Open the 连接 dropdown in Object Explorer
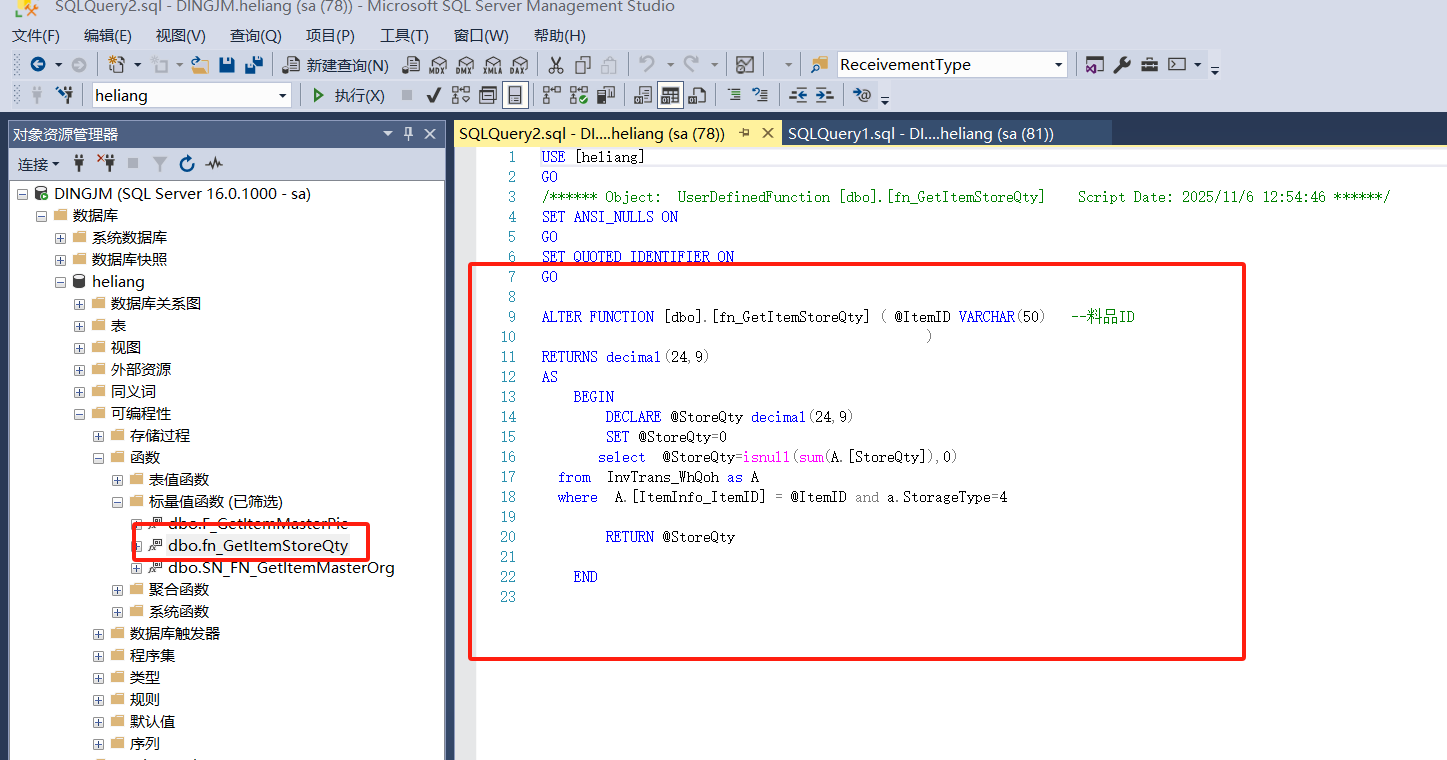Viewport: 1447px width, 760px height. 38,163
